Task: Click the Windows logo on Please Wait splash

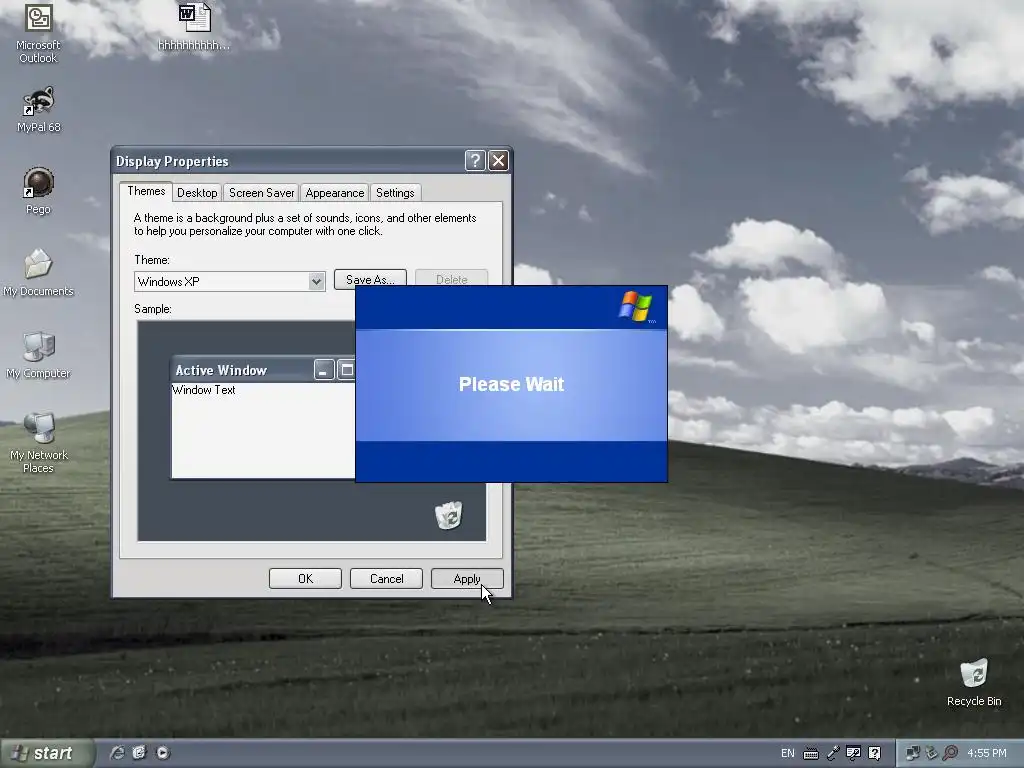Action: pos(636,307)
